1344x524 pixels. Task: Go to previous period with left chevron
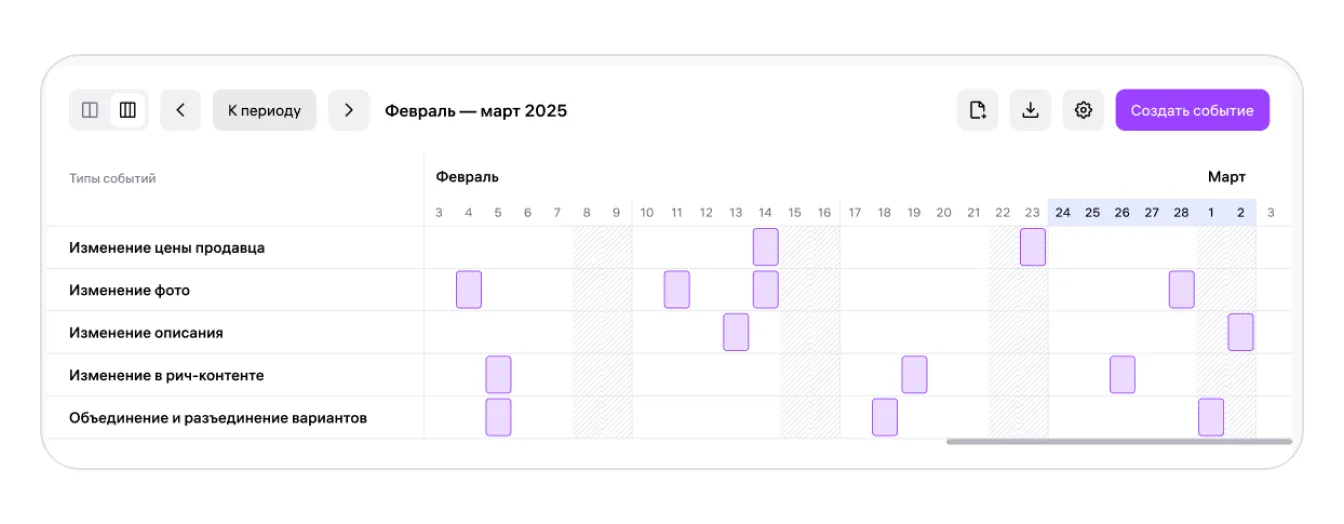[180, 110]
